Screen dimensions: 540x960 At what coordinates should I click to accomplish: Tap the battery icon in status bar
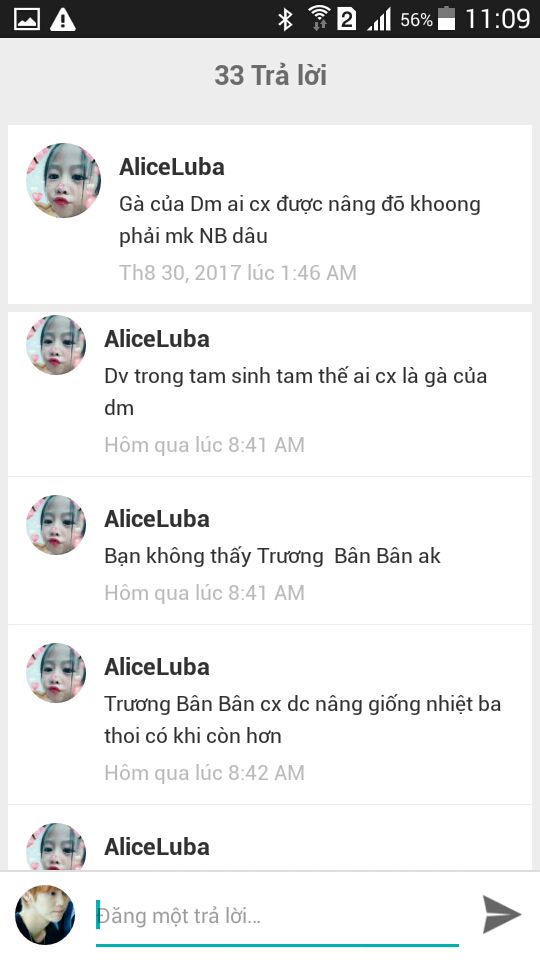447,18
